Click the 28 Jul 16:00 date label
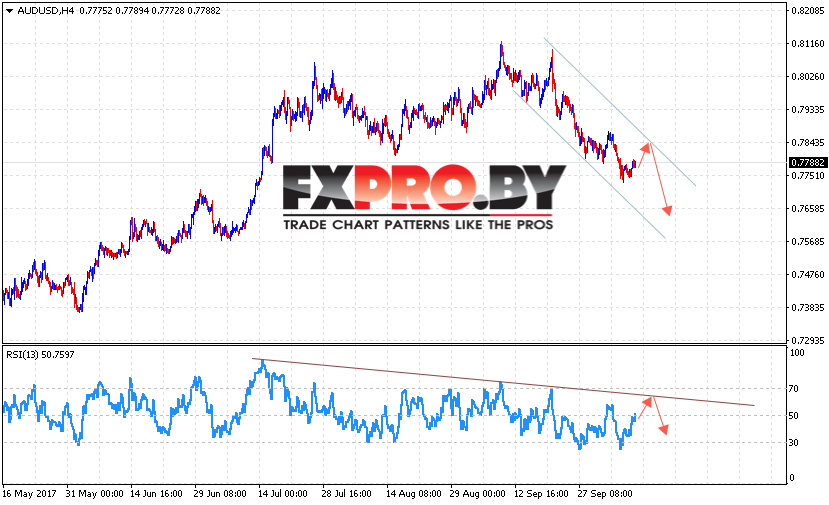 click(346, 494)
